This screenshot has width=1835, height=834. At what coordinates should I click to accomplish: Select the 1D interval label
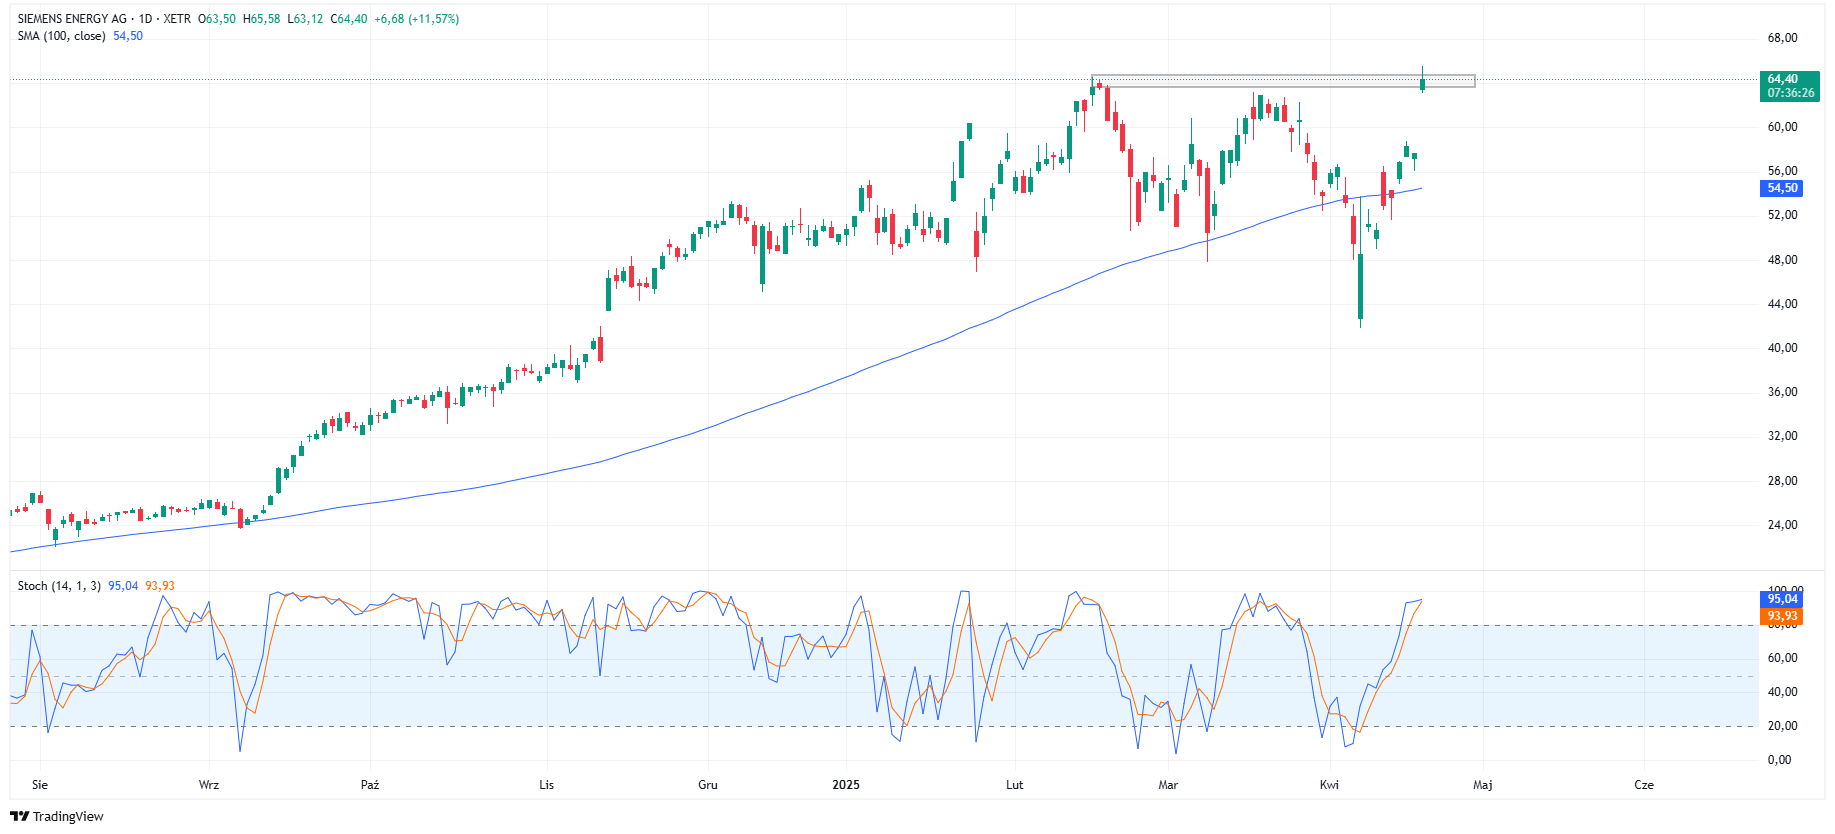[146, 19]
